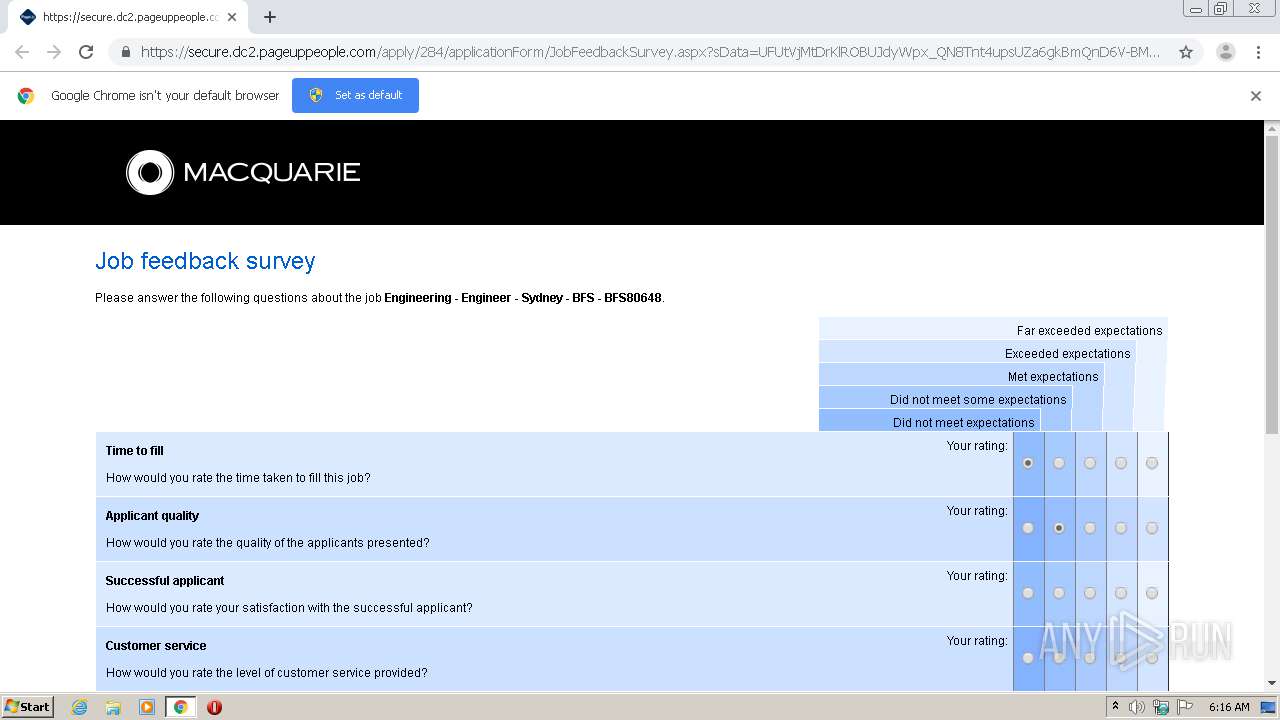Open the volume speaker tray icon

(x=1137, y=707)
